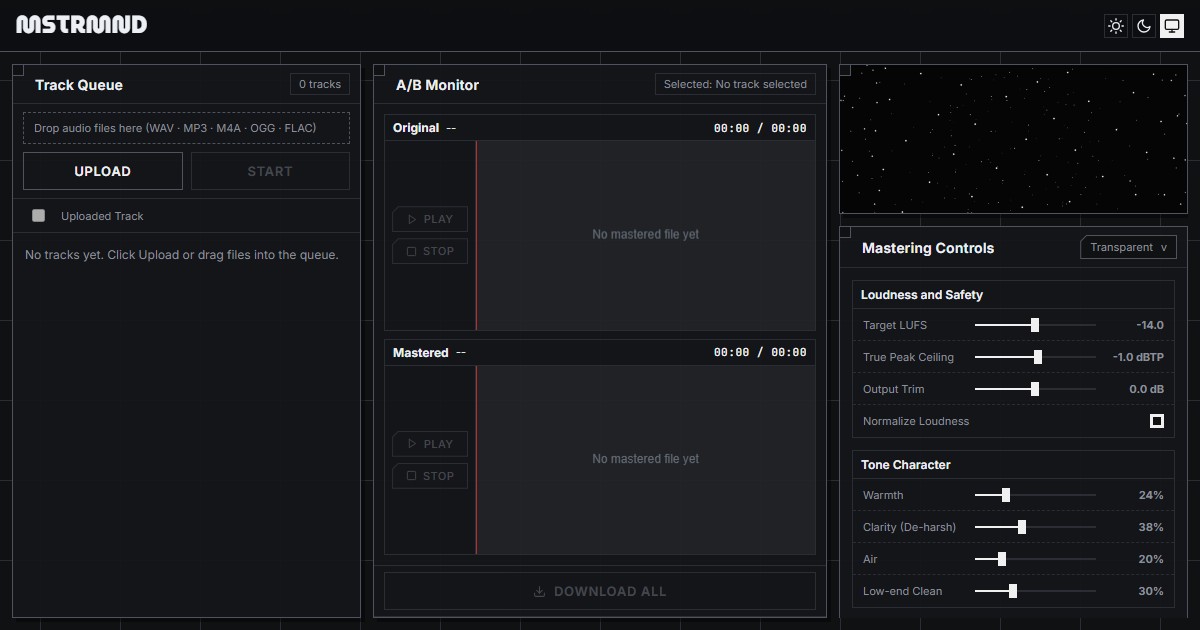The height and width of the screenshot is (630, 1200).
Task: Adjust the Air slider handle
Action: [1002, 559]
